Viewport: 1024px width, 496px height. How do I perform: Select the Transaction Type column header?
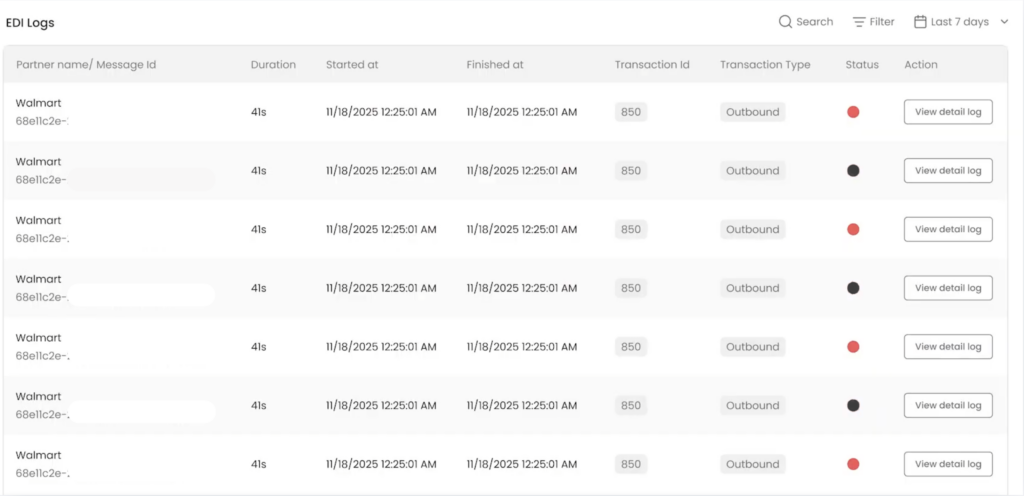point(765,65)
